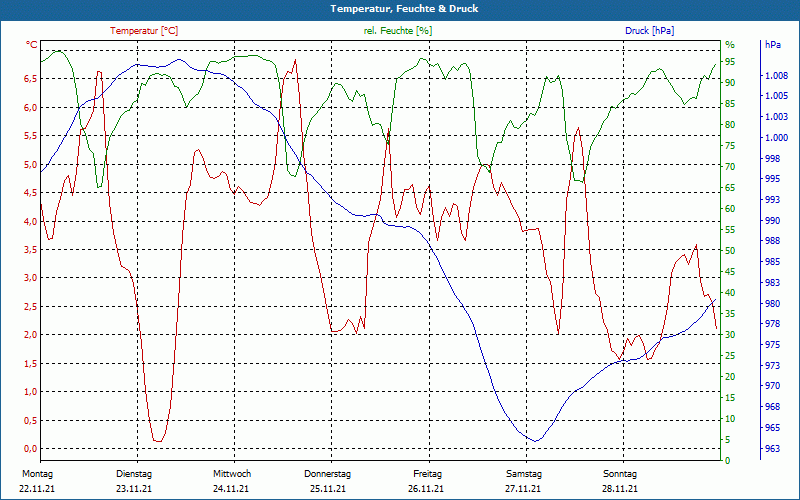Click the pressure axis value '985'

click(x=772, y=262)
